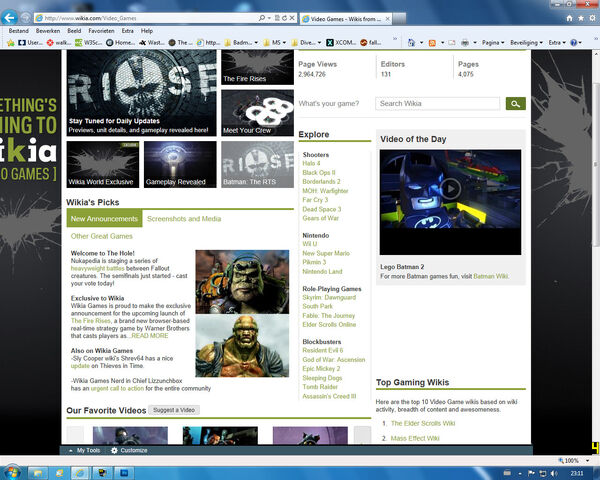The width and height of the screenshot is (600, 480).
Task: Open the Other Great Games tab
Action: click(102, 236)
